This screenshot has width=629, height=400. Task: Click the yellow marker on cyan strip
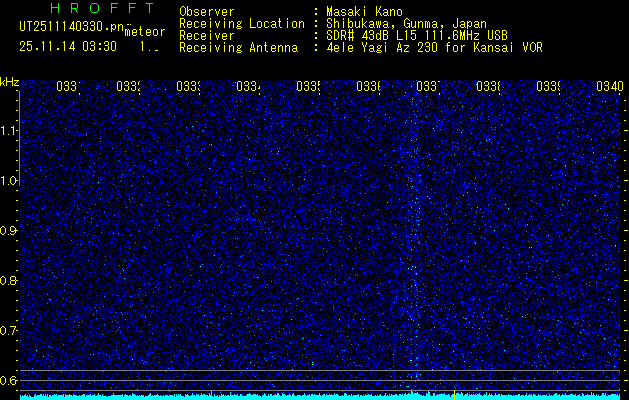(455, 395)
